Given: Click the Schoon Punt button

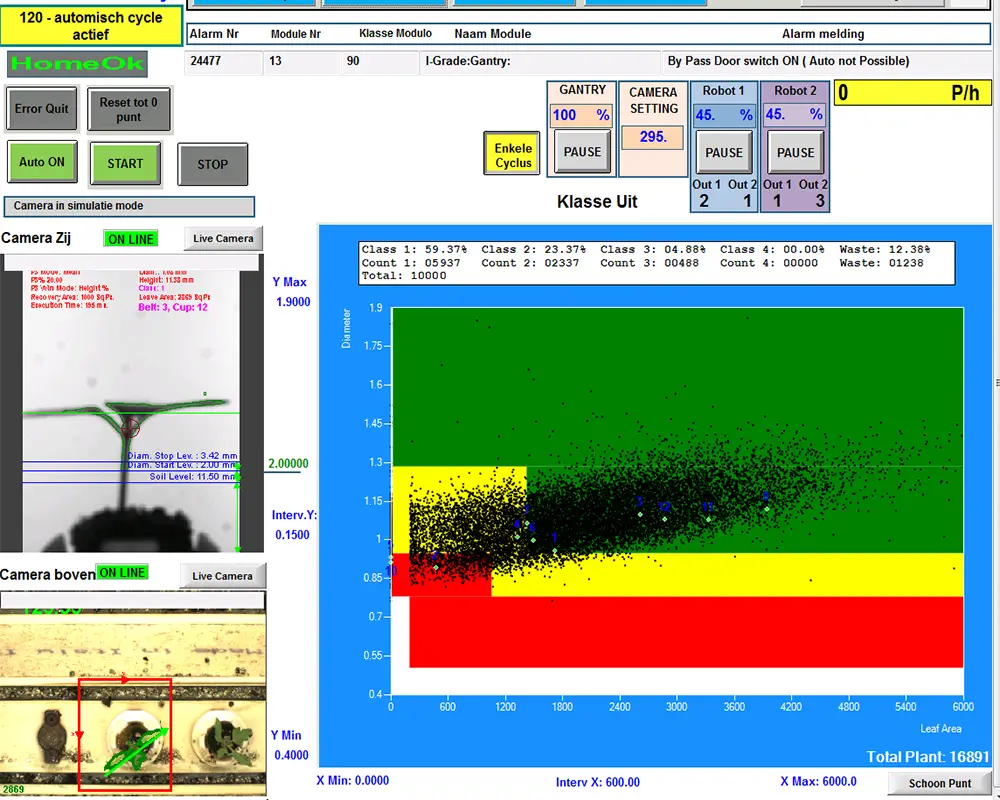Looking at the screenshot, I should pos(939,783).
